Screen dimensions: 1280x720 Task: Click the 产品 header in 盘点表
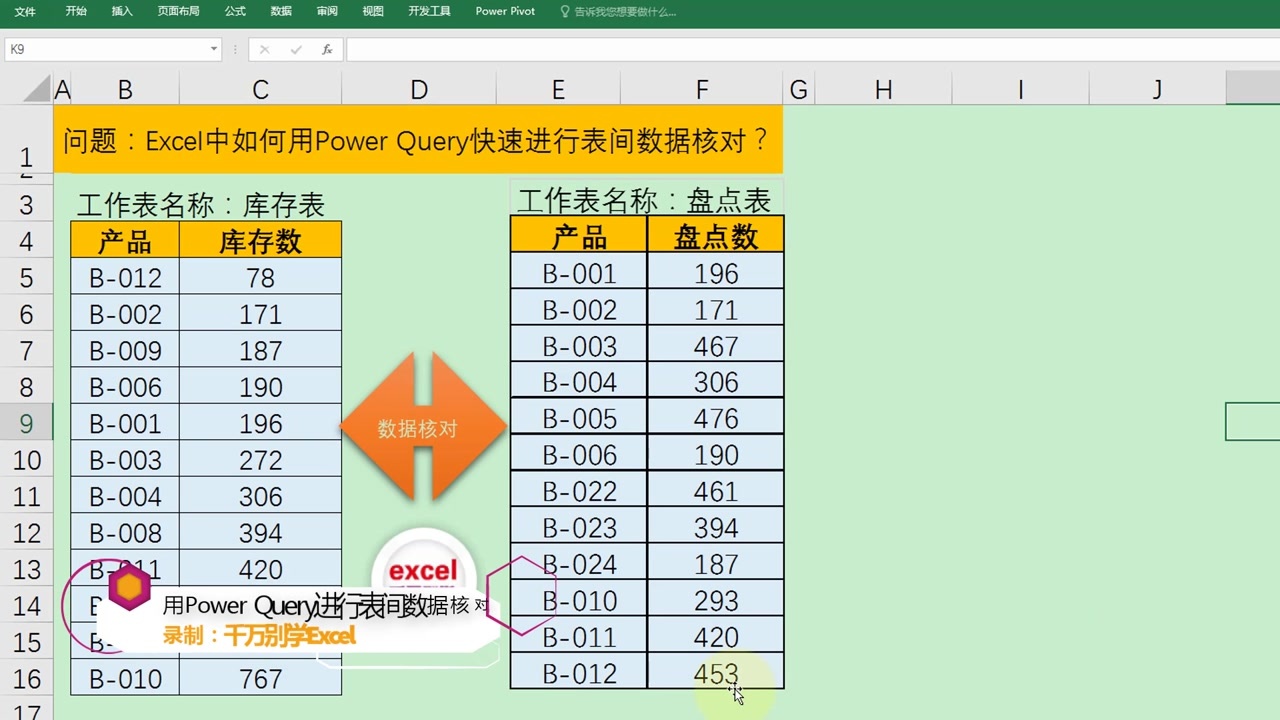tap(579, 237)
